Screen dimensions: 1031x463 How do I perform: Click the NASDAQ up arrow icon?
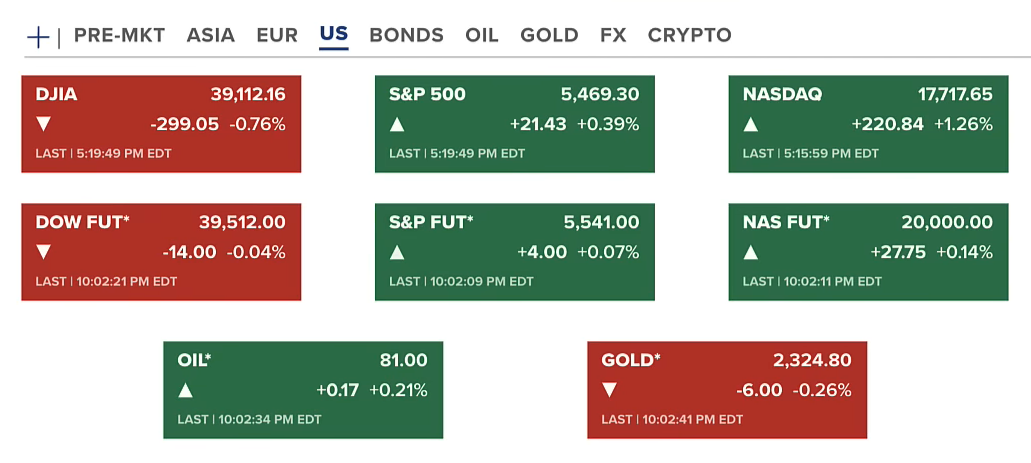(751, 125)
